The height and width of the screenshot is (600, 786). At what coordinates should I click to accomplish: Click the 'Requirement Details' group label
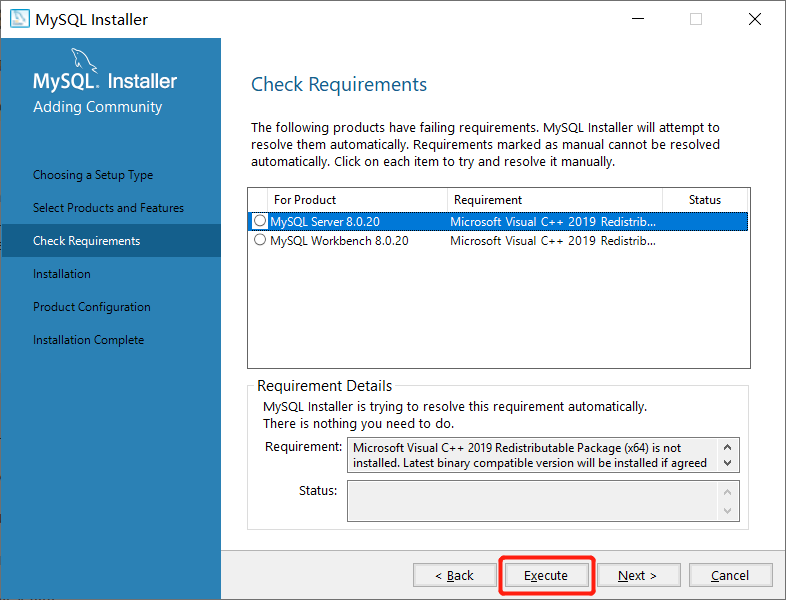click(x=324, y=385)
